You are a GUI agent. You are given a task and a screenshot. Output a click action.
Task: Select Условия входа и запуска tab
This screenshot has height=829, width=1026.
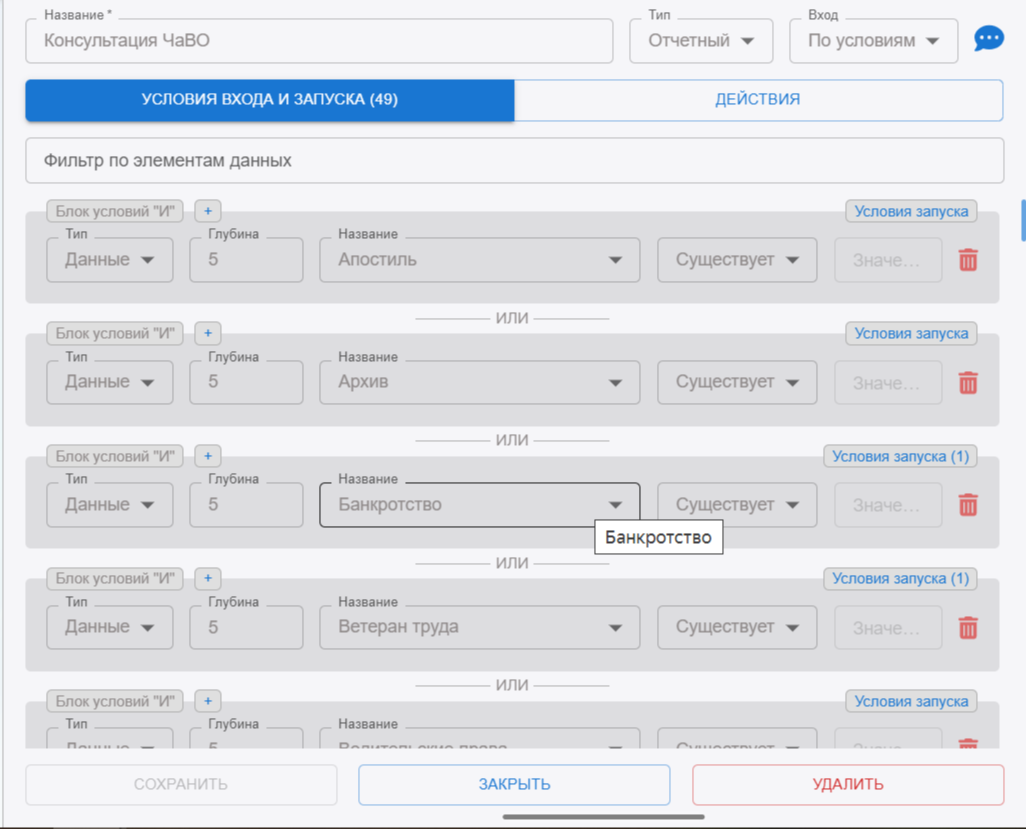point(270,100)
